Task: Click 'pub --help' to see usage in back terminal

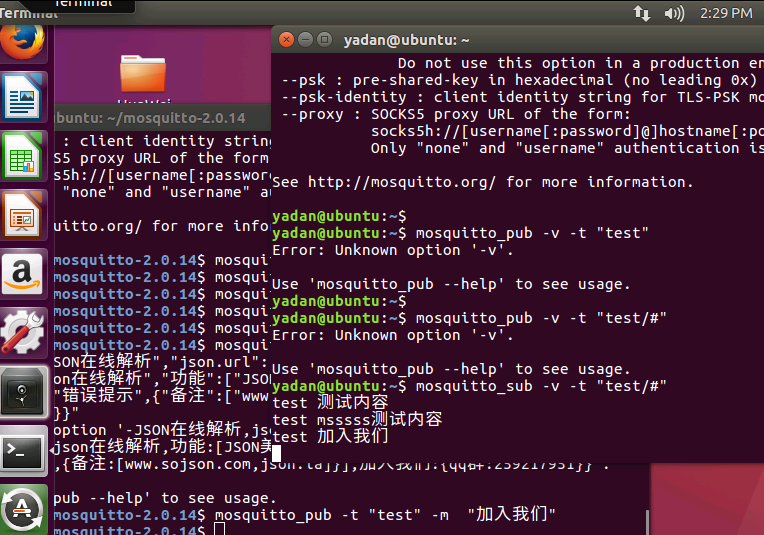Action: click(x=165, y=498)
